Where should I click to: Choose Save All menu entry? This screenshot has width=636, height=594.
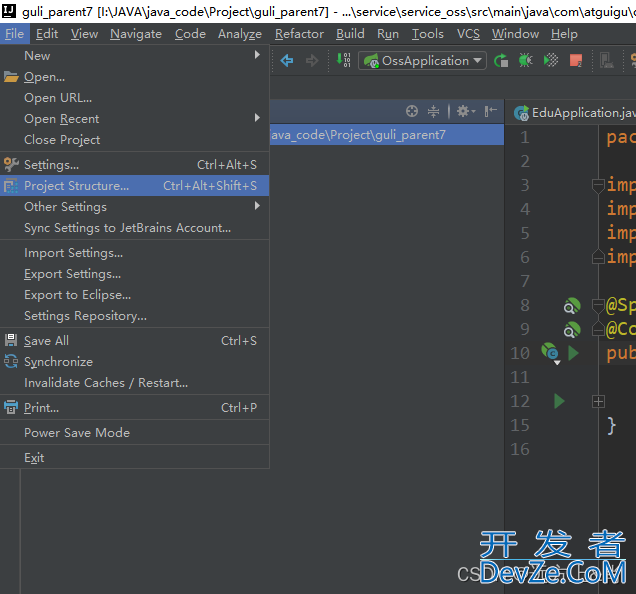click(x=135, y=341)
